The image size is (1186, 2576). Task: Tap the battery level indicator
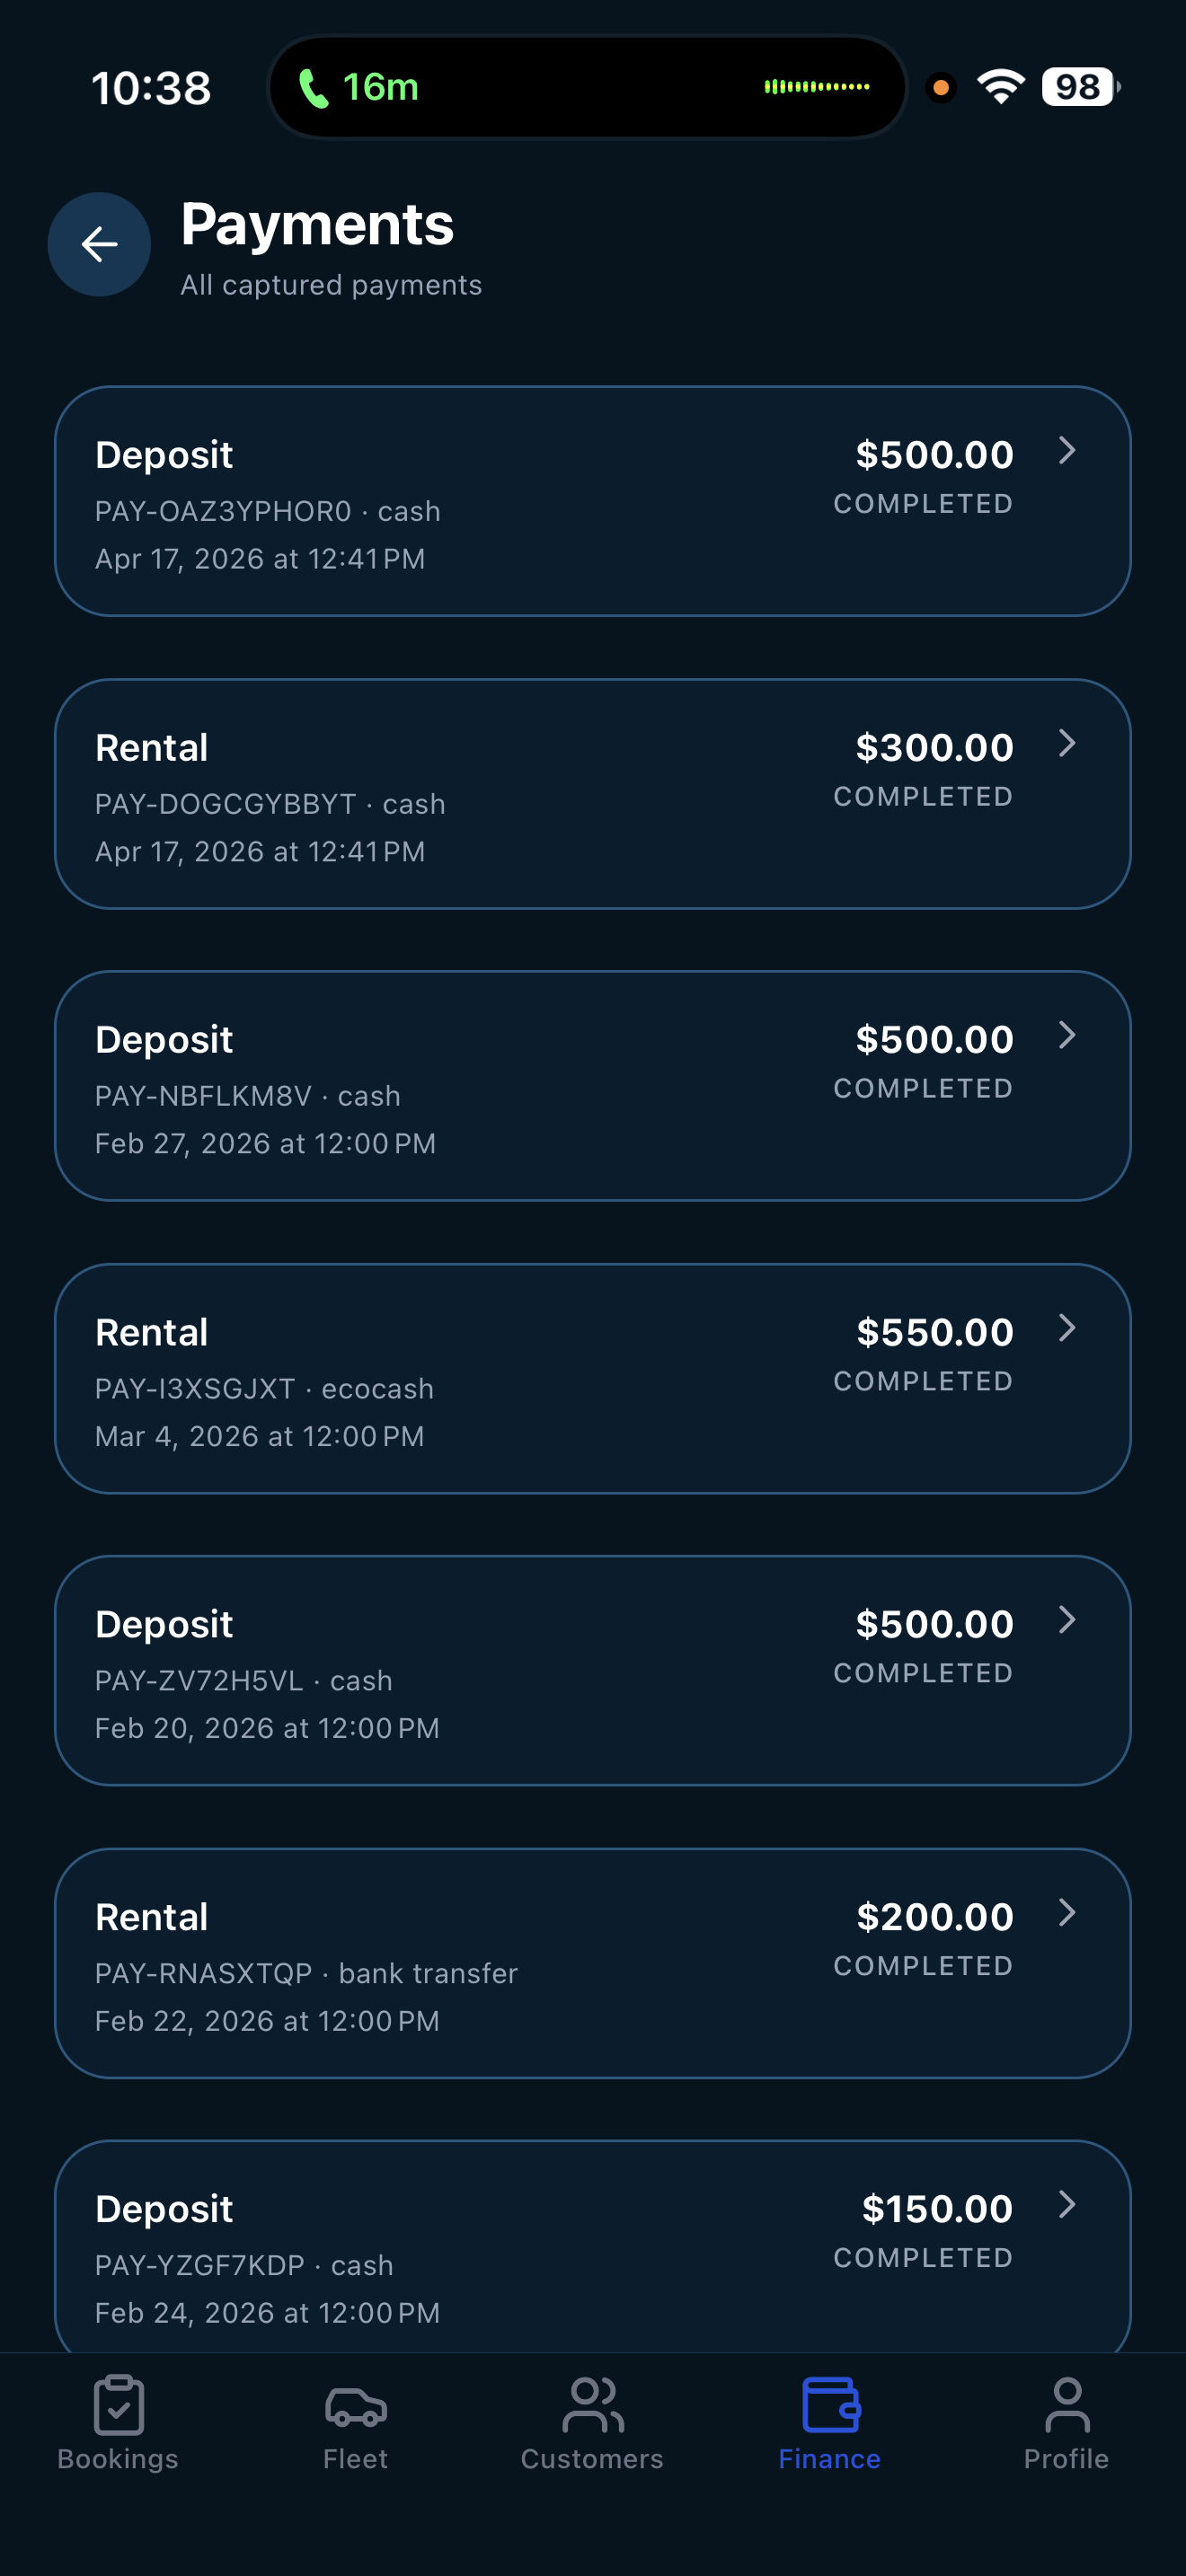[1079, 87]
